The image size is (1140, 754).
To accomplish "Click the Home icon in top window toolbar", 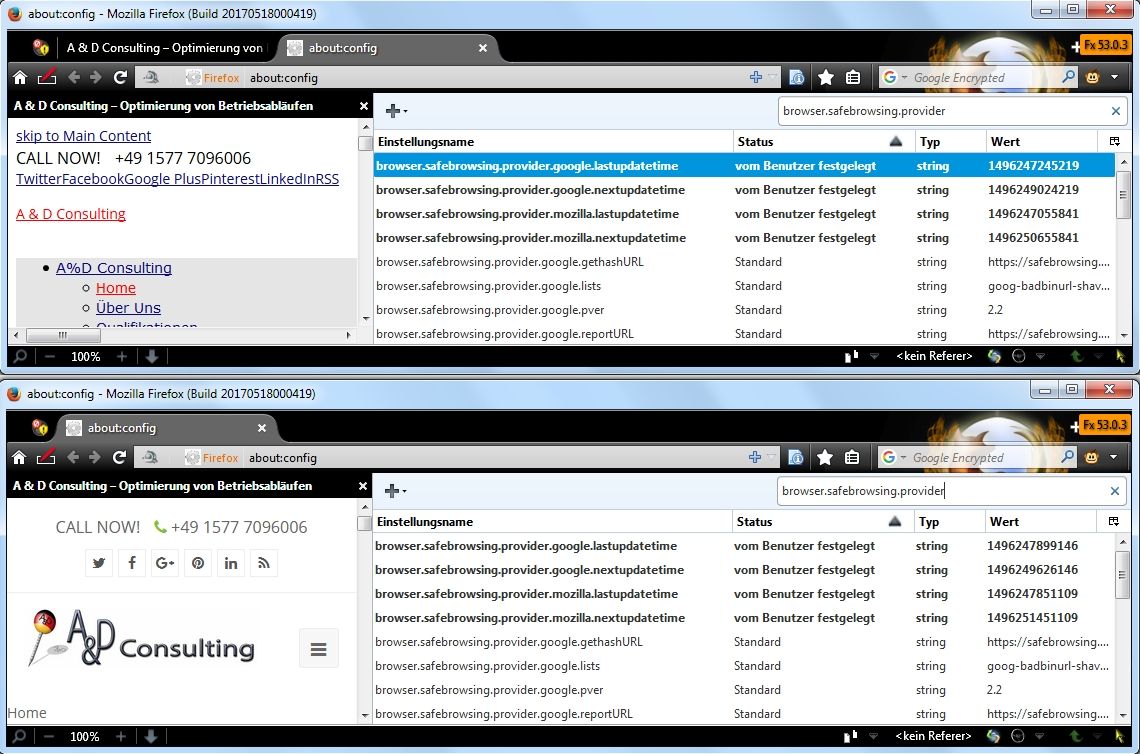I will [x=19, y=77].
